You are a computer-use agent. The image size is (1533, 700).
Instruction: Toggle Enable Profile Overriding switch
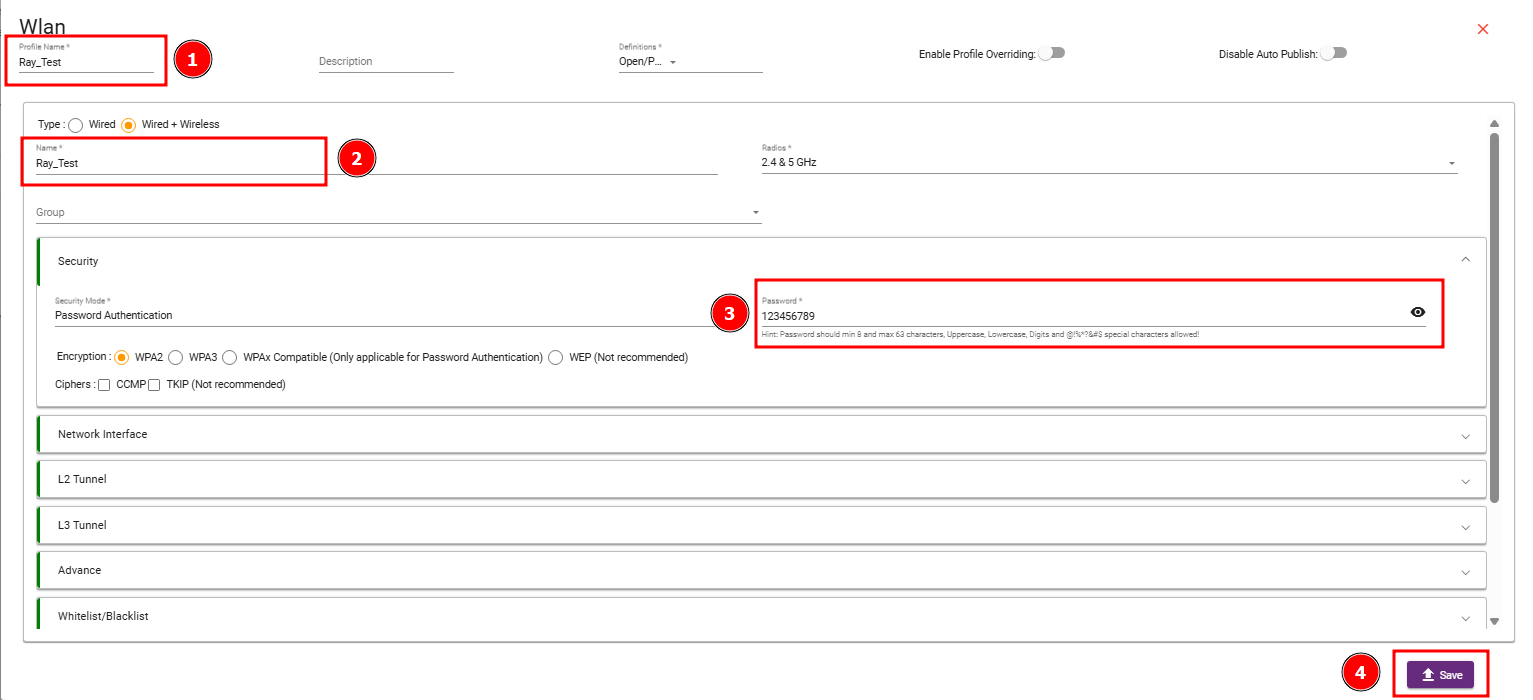1051,53
